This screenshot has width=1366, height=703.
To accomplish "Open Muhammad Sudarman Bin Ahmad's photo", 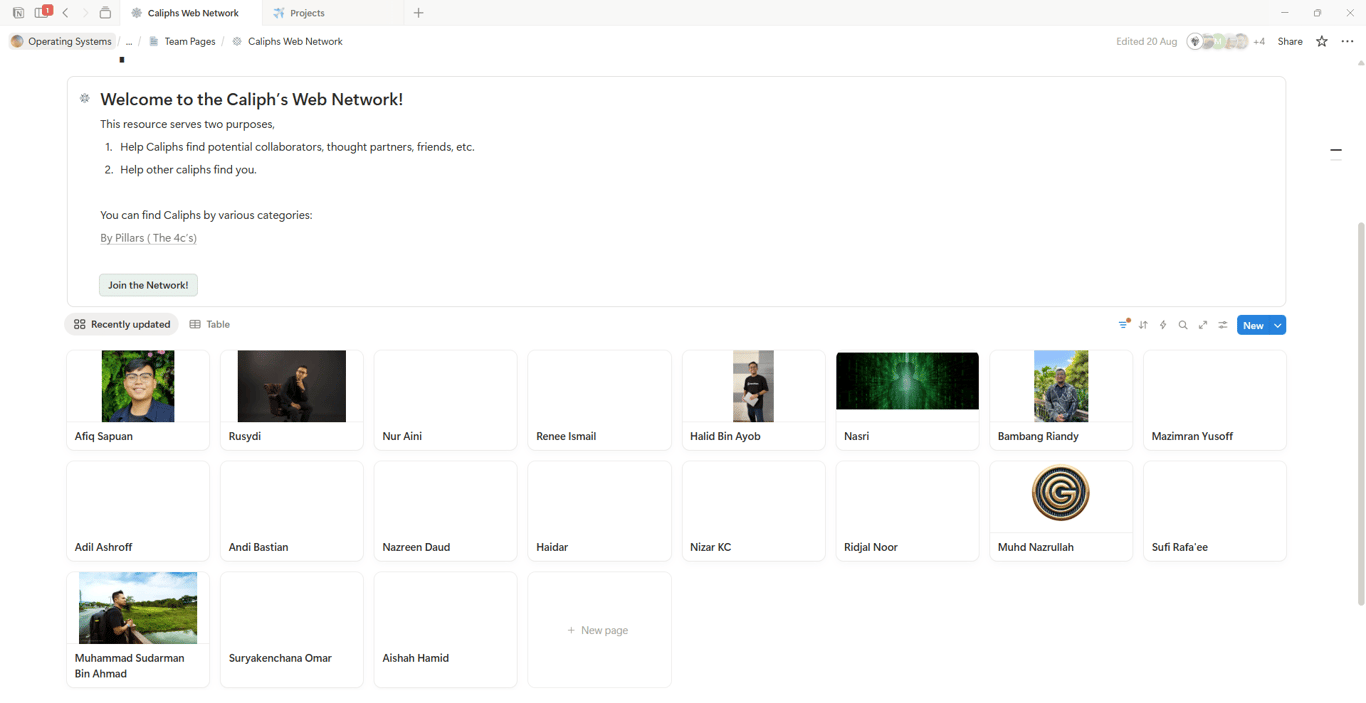I will coord(138,608).
